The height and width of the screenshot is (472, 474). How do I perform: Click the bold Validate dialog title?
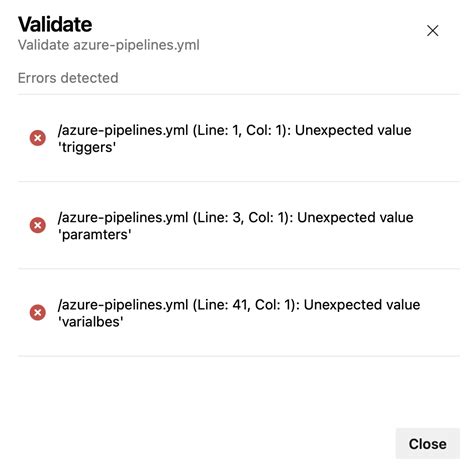click(55, 24)
